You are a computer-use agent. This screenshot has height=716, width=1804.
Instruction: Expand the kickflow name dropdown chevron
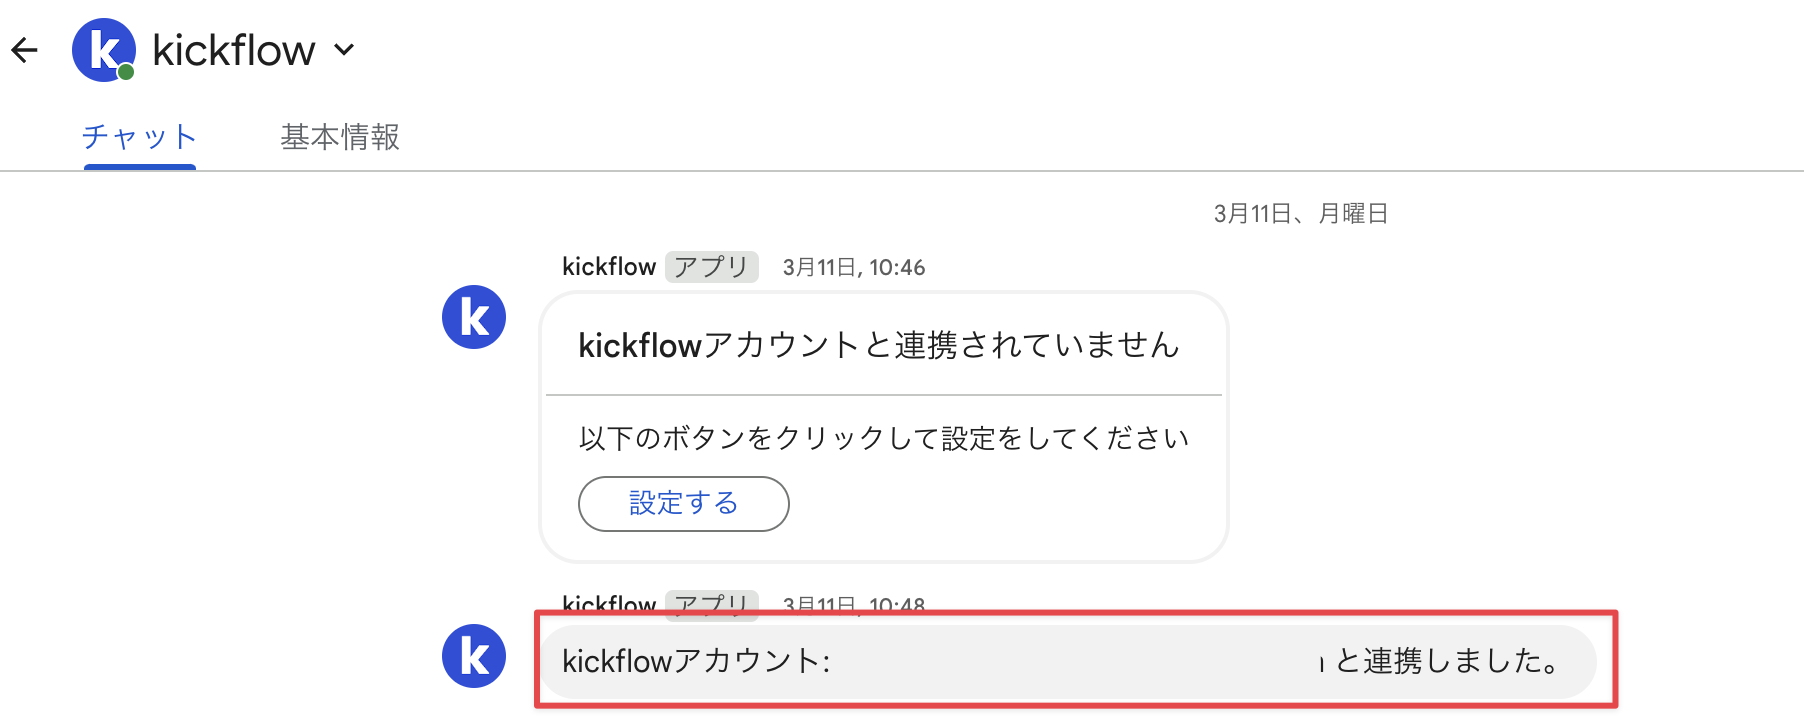coord(344,50)
